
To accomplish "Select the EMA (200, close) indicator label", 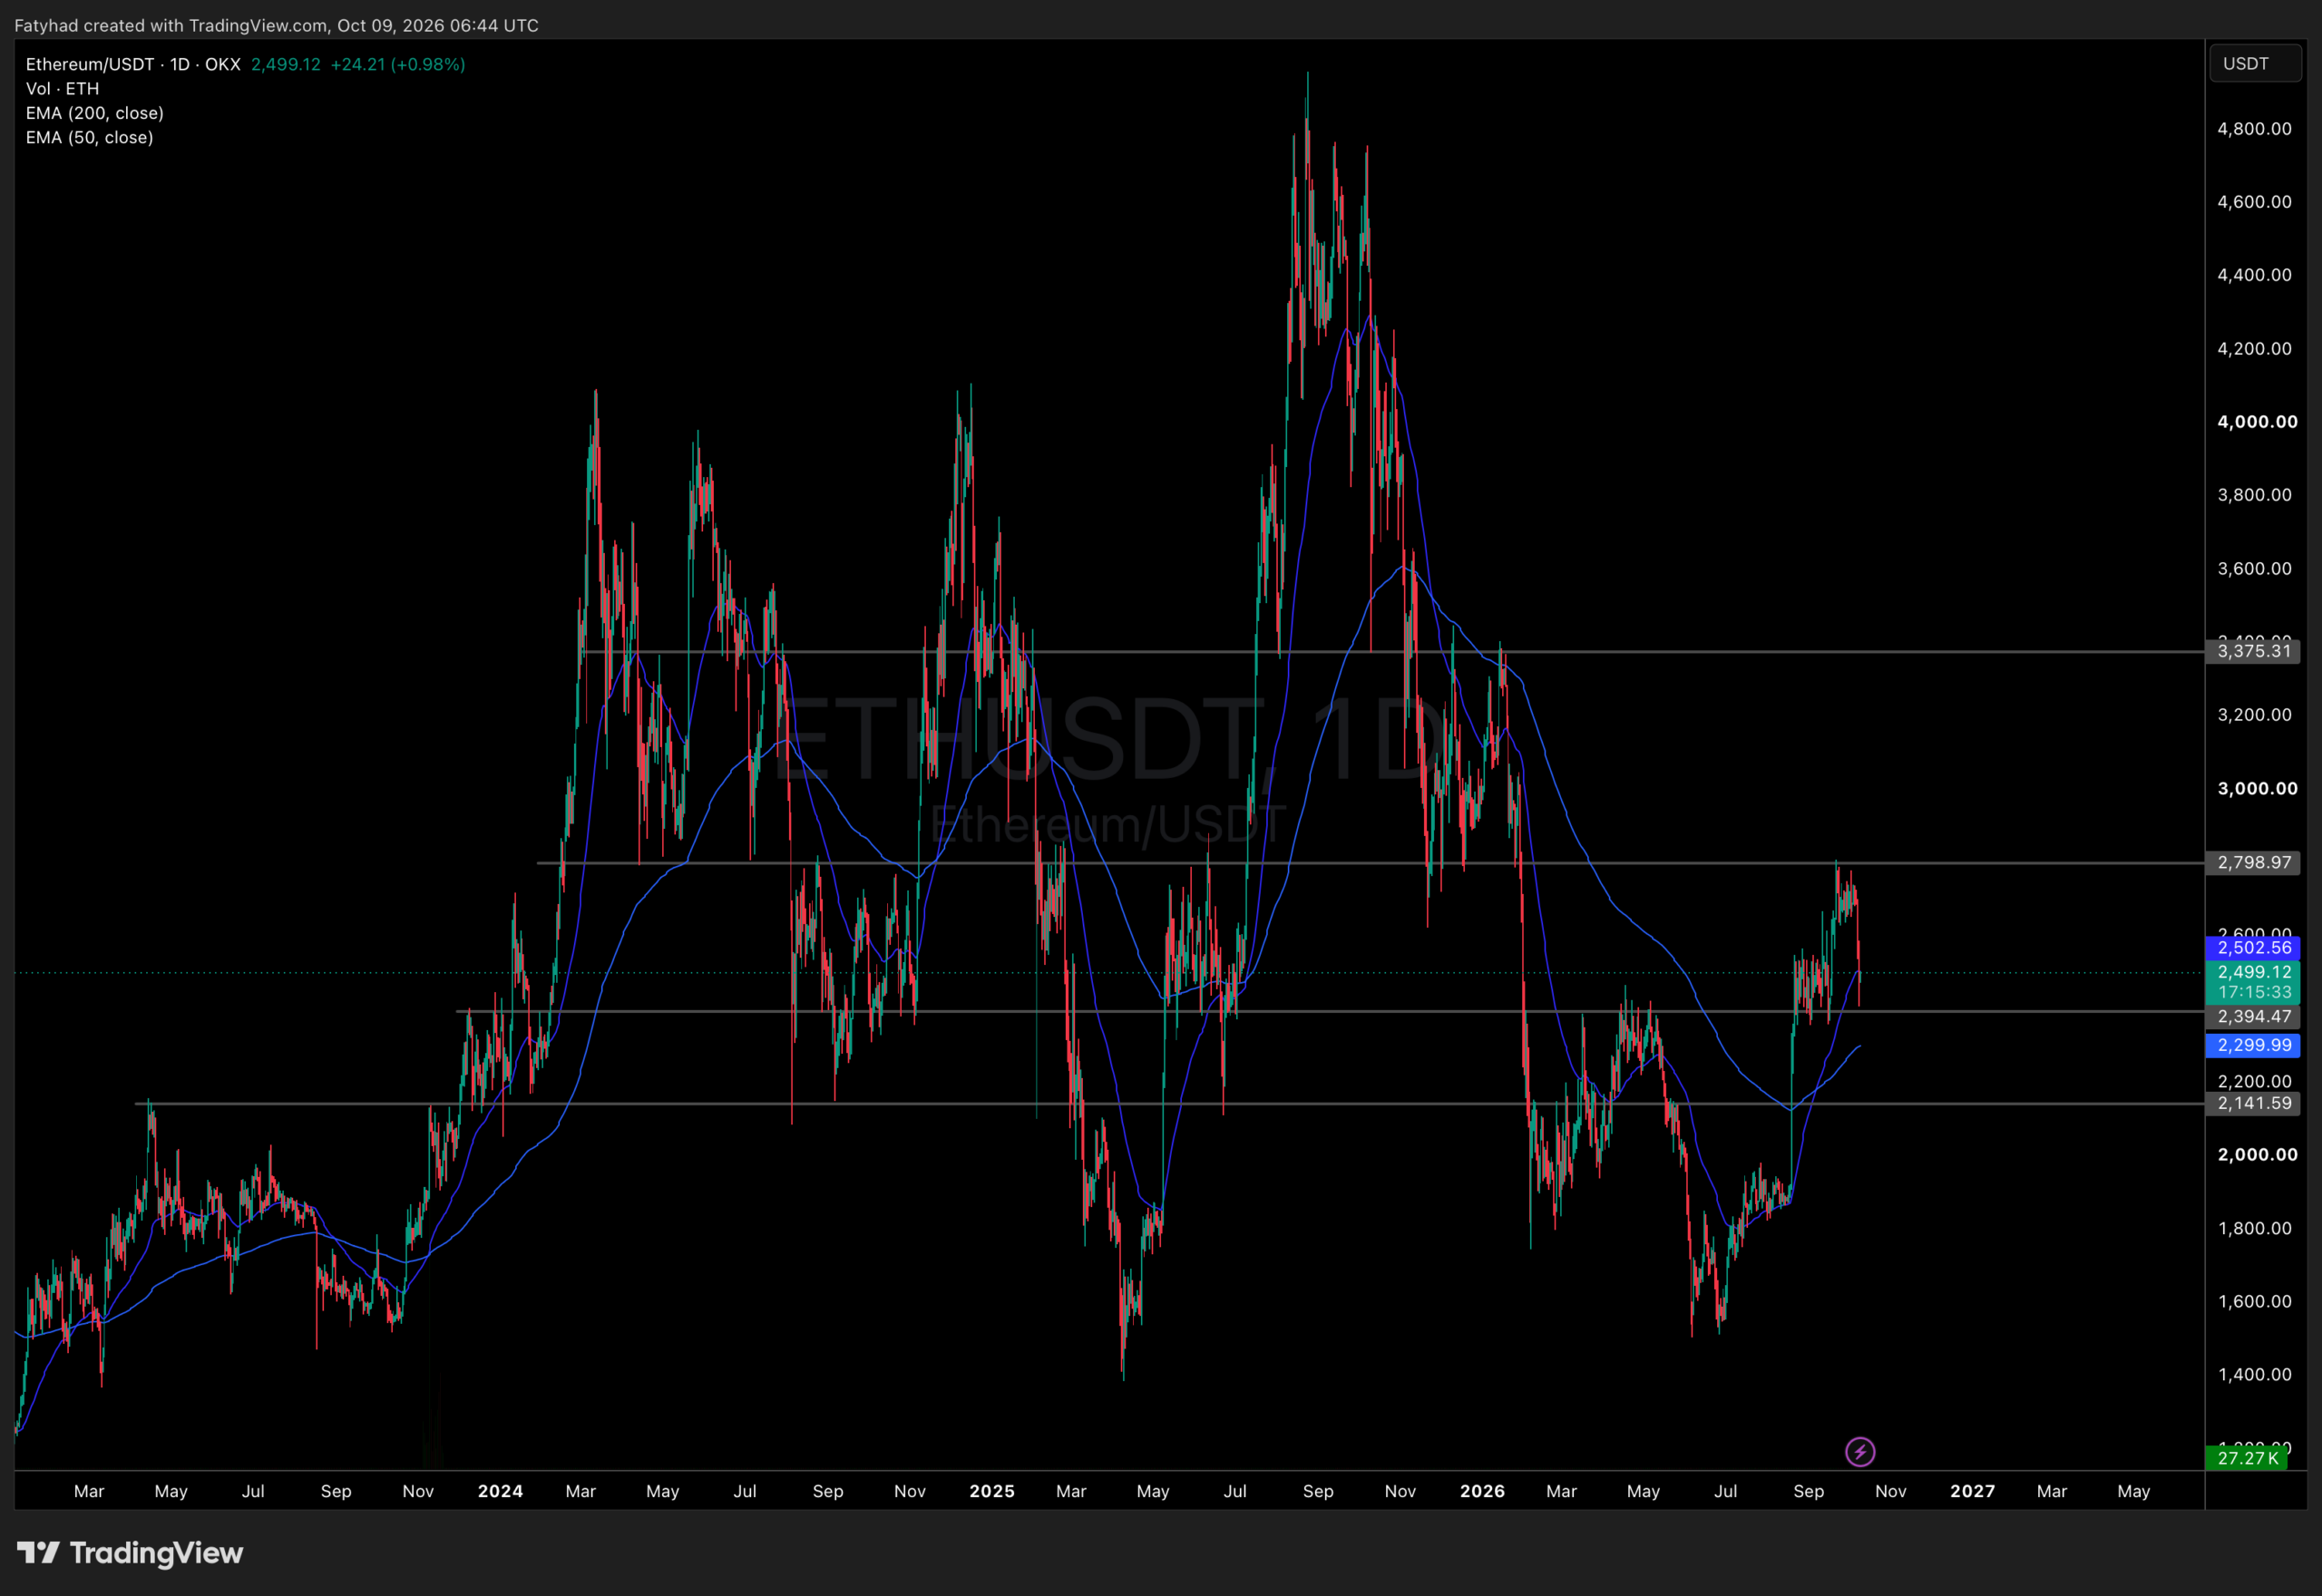I will (95, 113).
